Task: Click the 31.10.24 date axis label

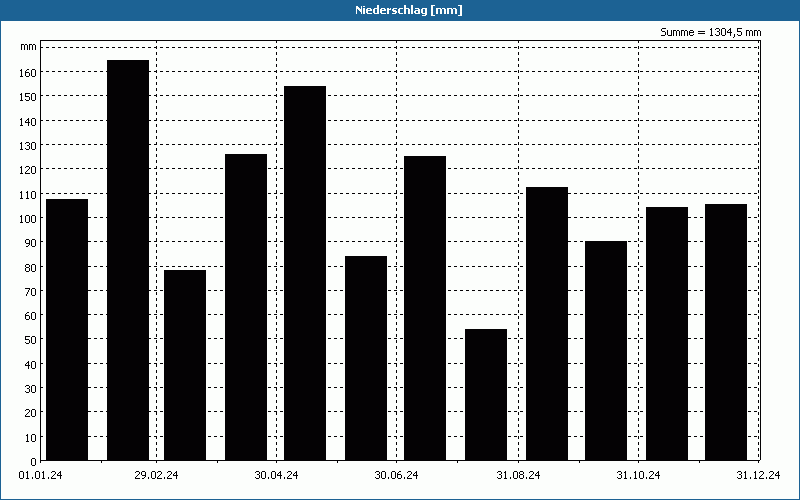Action: pos(638,476)
